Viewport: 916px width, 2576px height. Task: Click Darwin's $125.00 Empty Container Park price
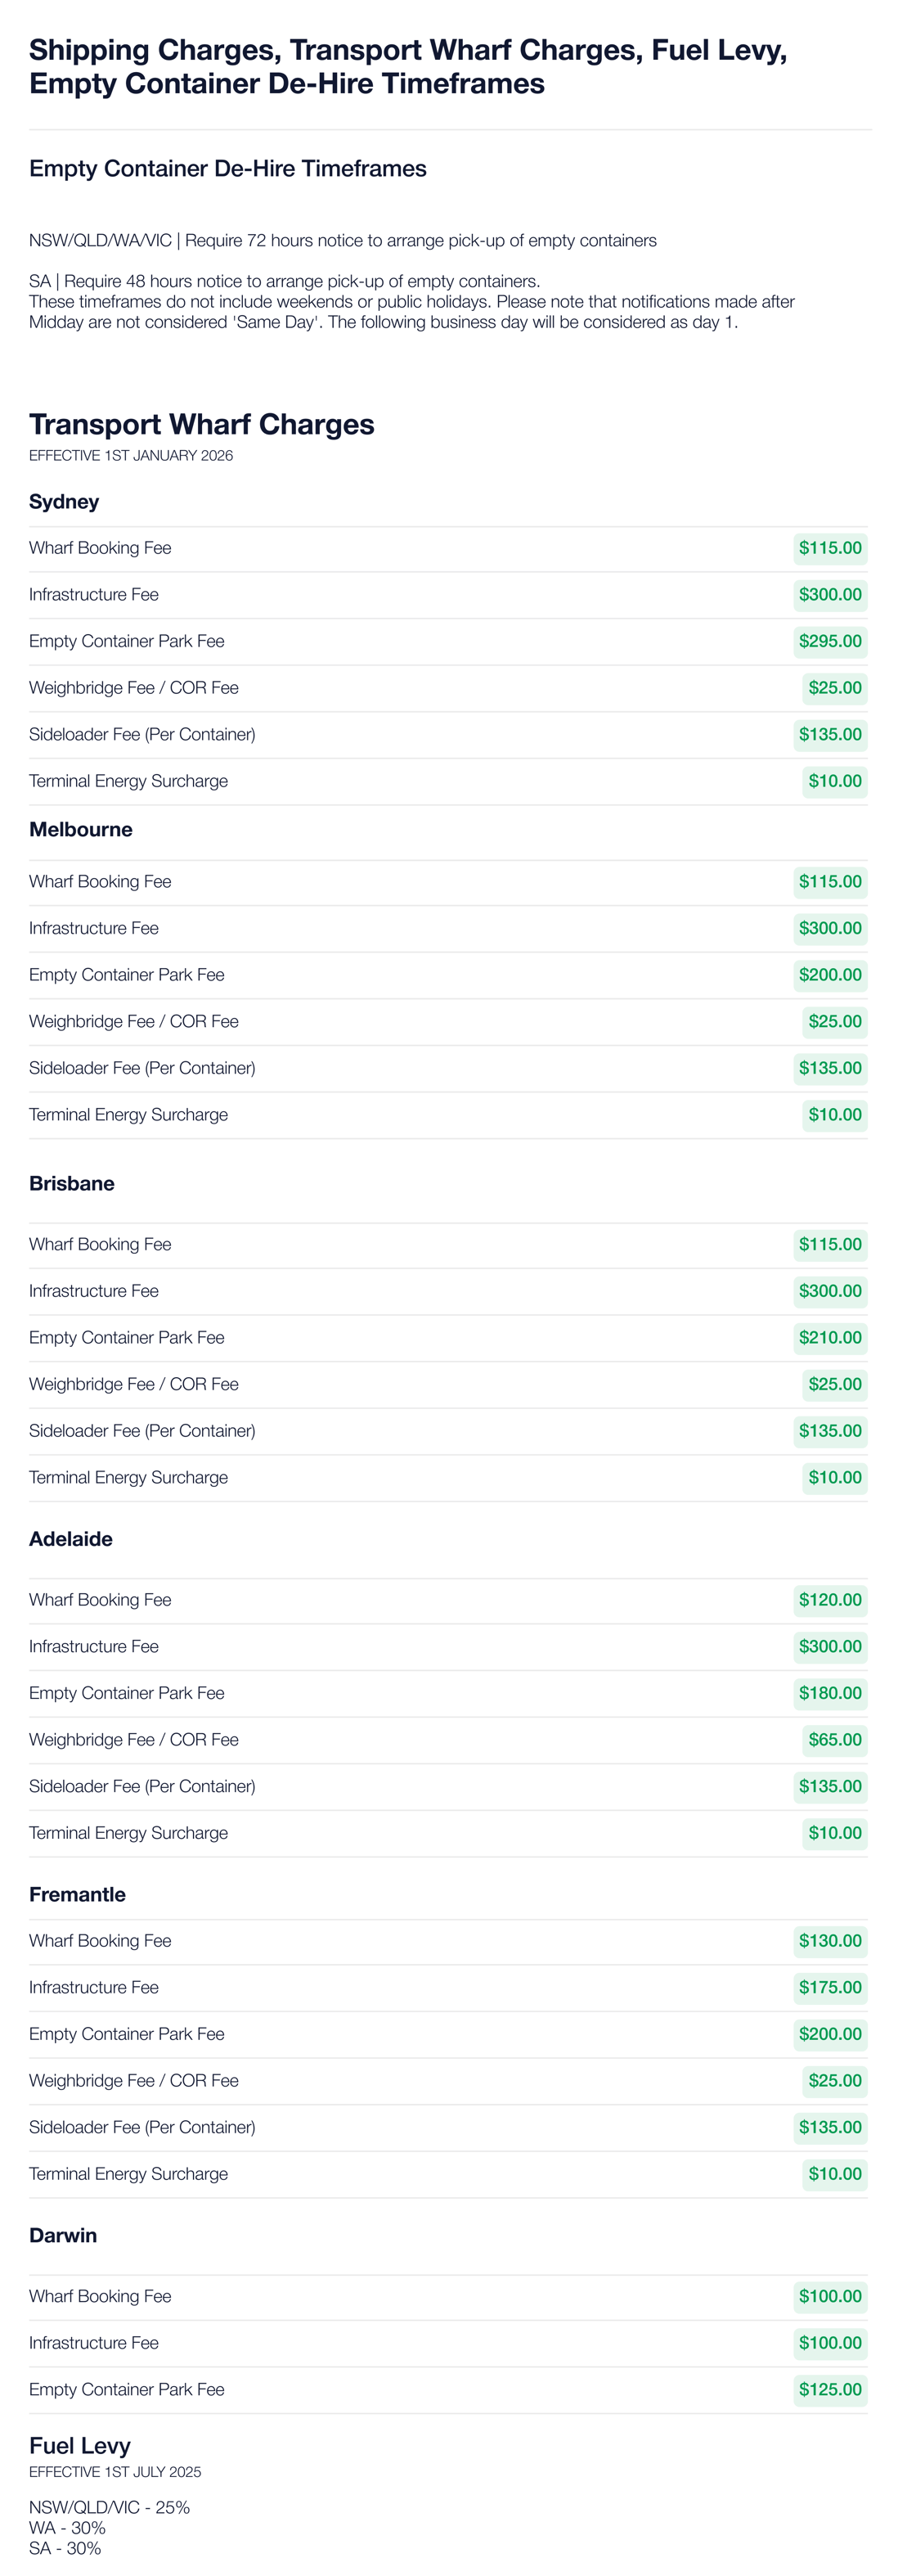(x=829, y=2389)
